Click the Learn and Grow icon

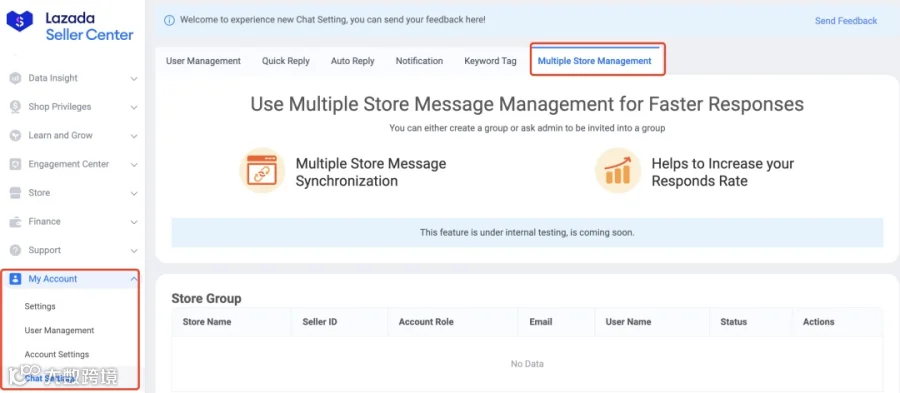coord(15,135)
